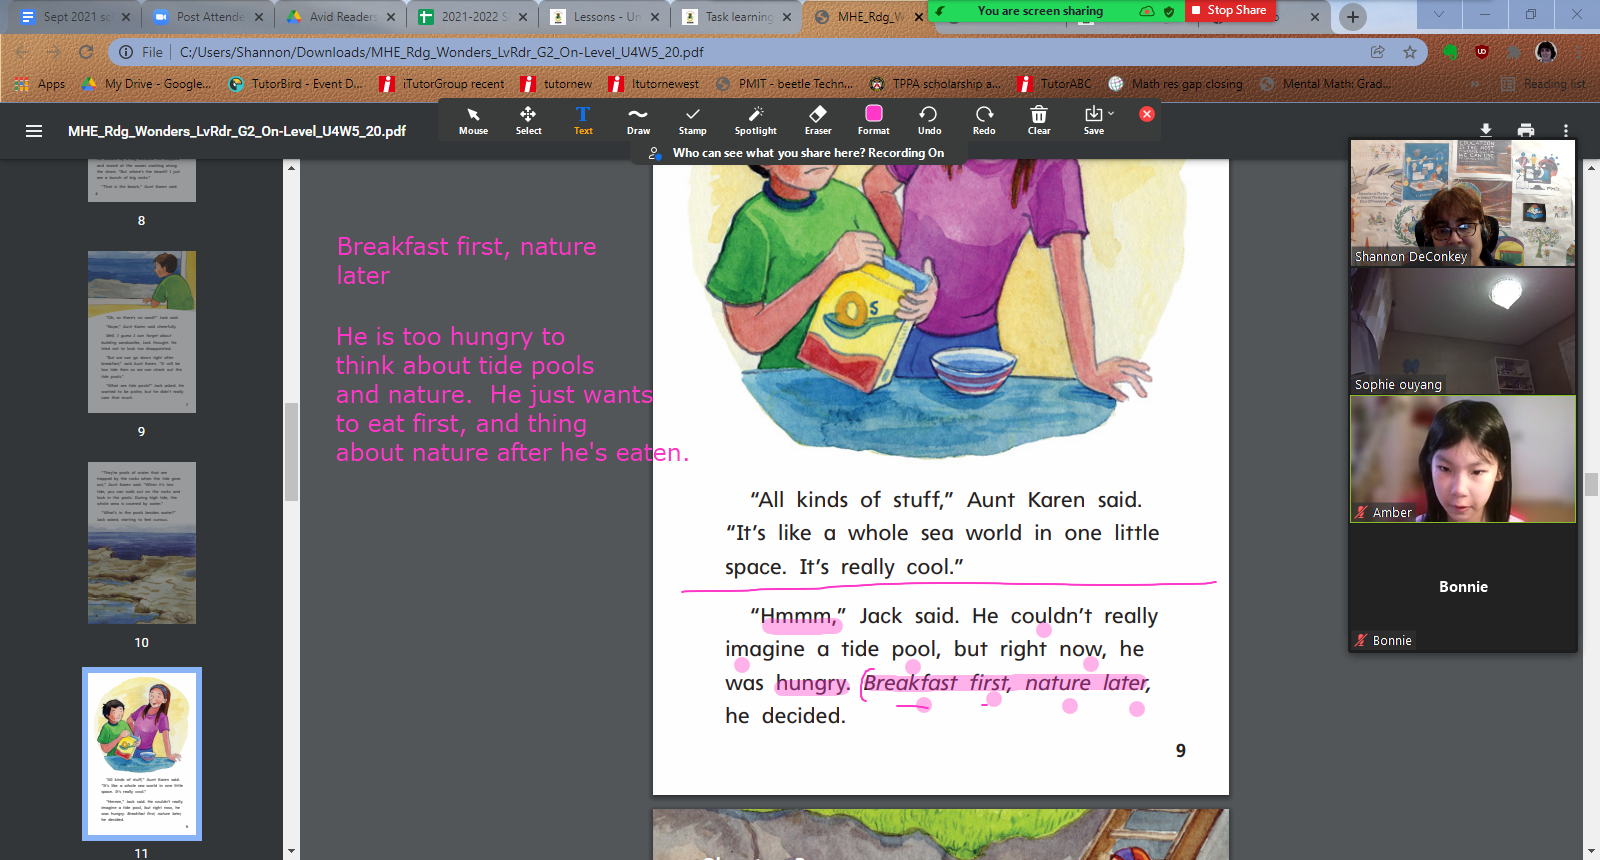The height and width of the screenshot is (860, 1600).
Task: Select the Eraser annotation tool
Action: click(x=818, y=120)
